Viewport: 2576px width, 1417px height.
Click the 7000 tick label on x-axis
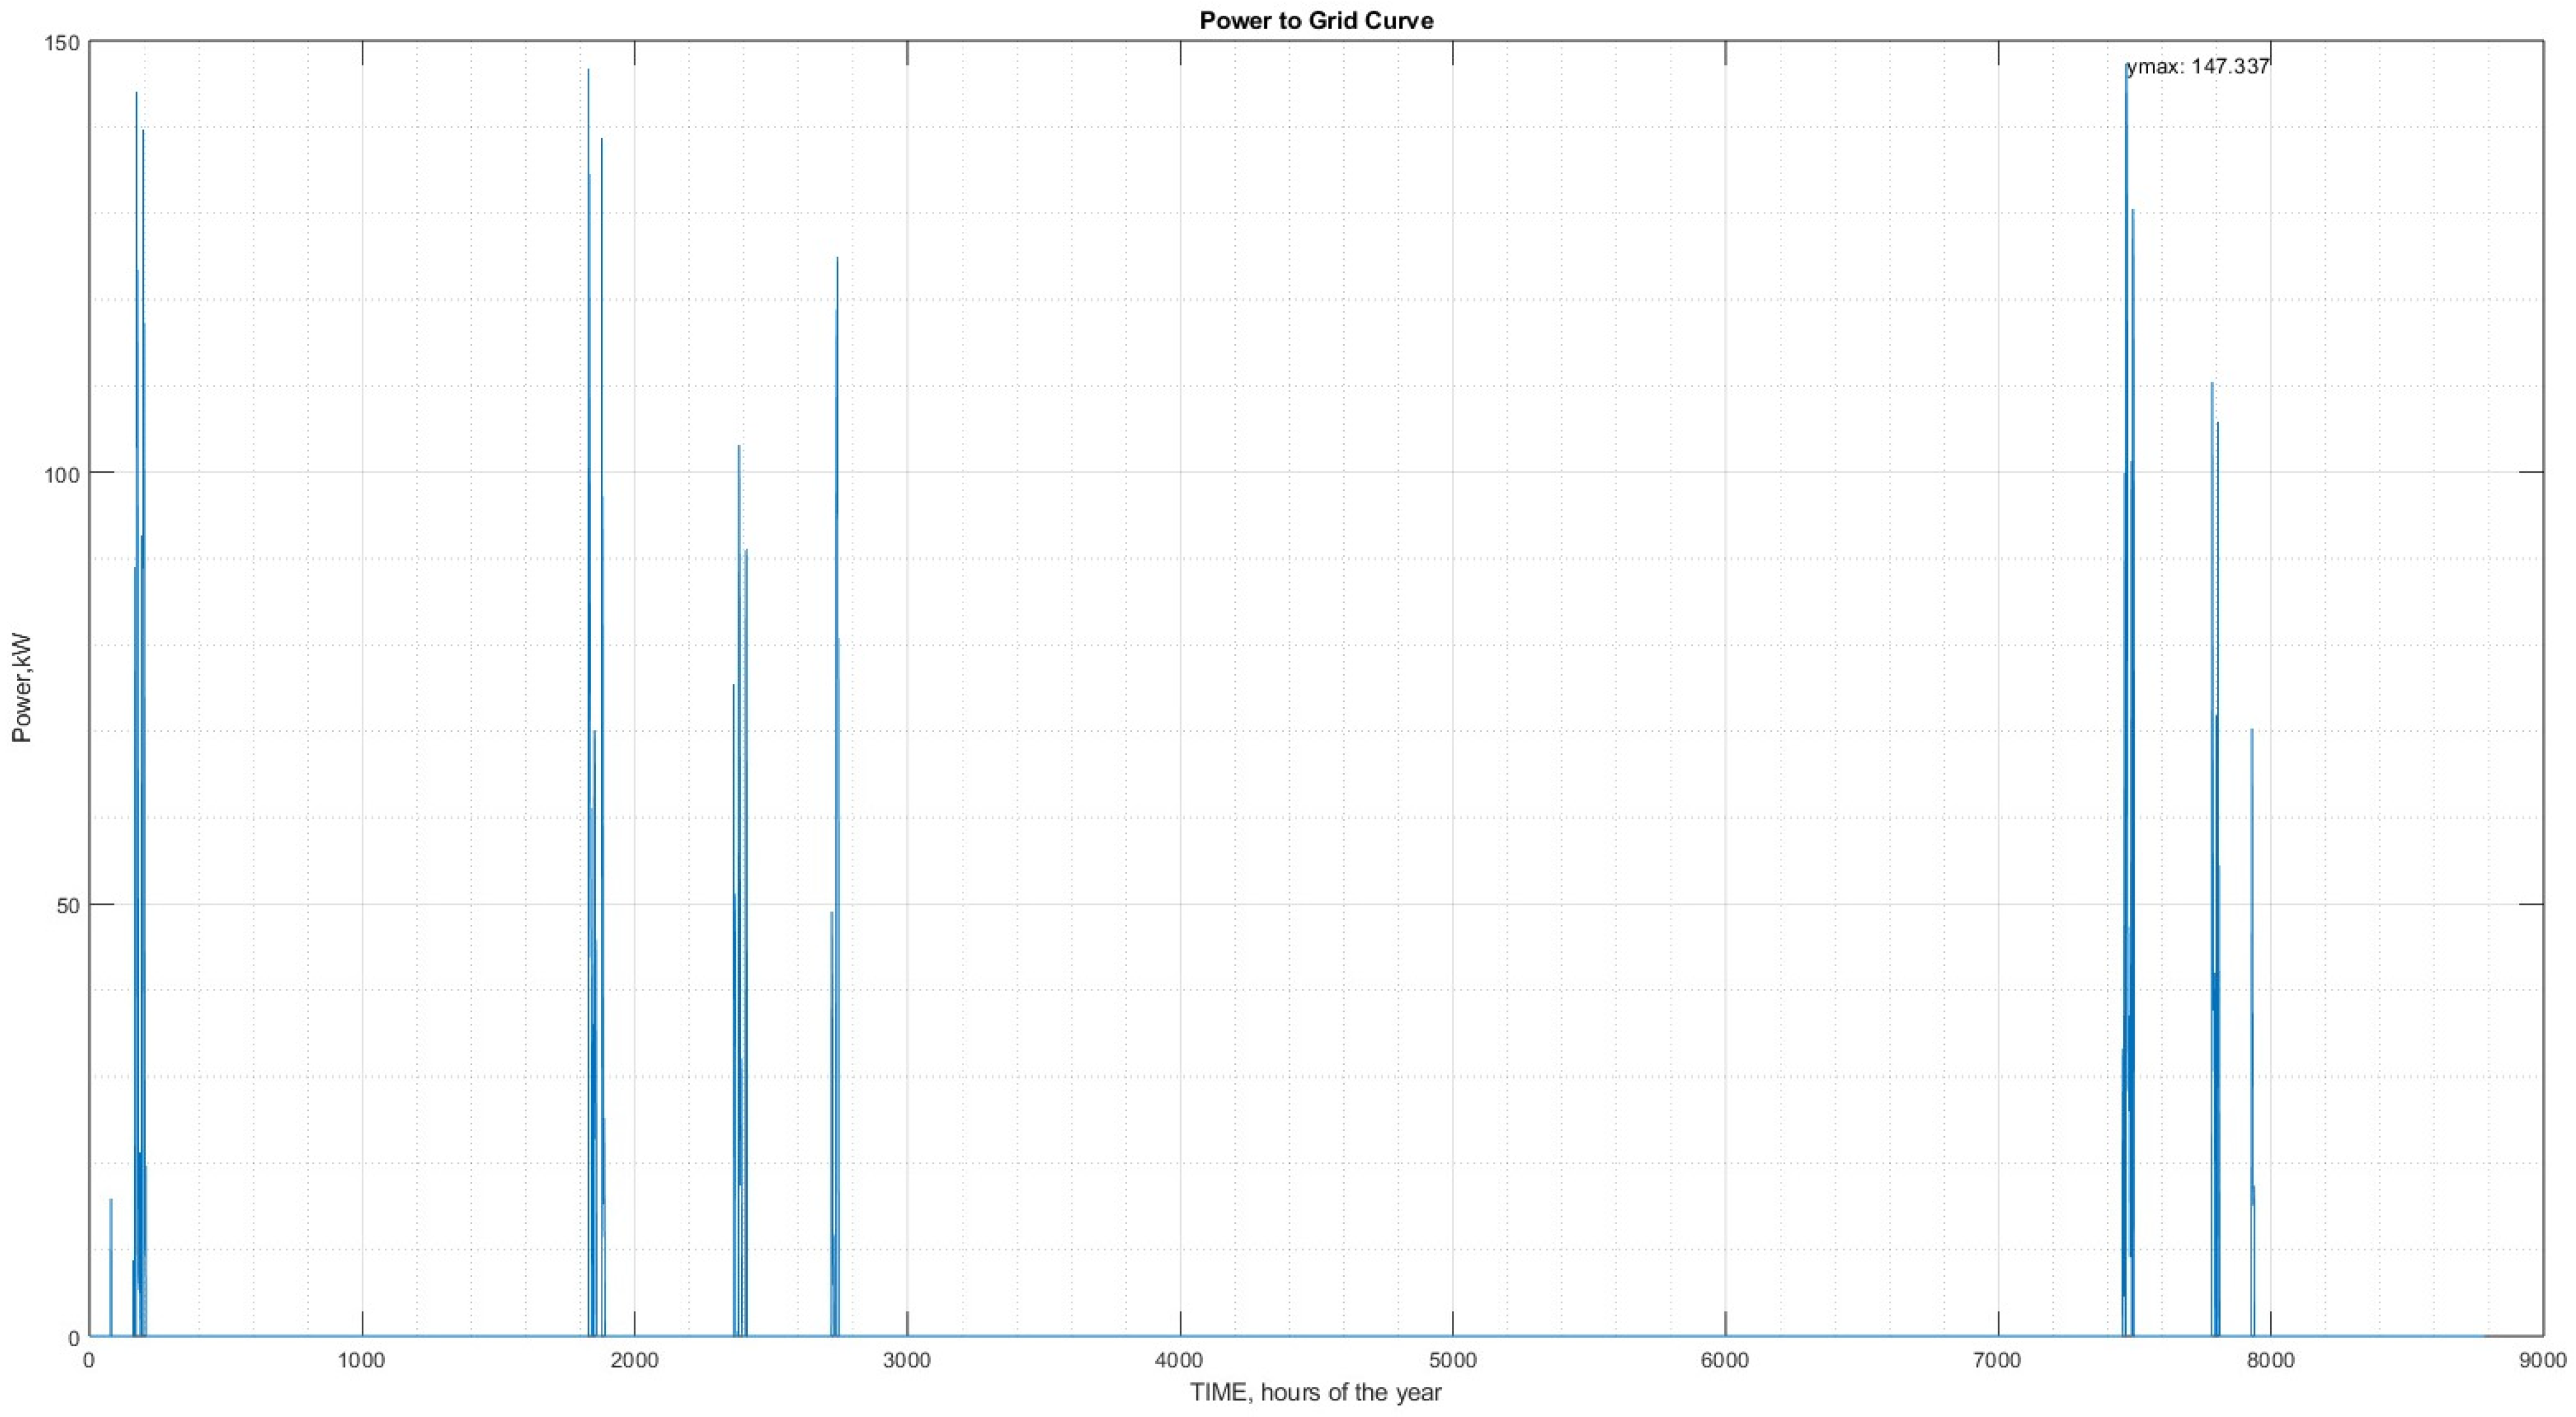click(1998, 1360)
